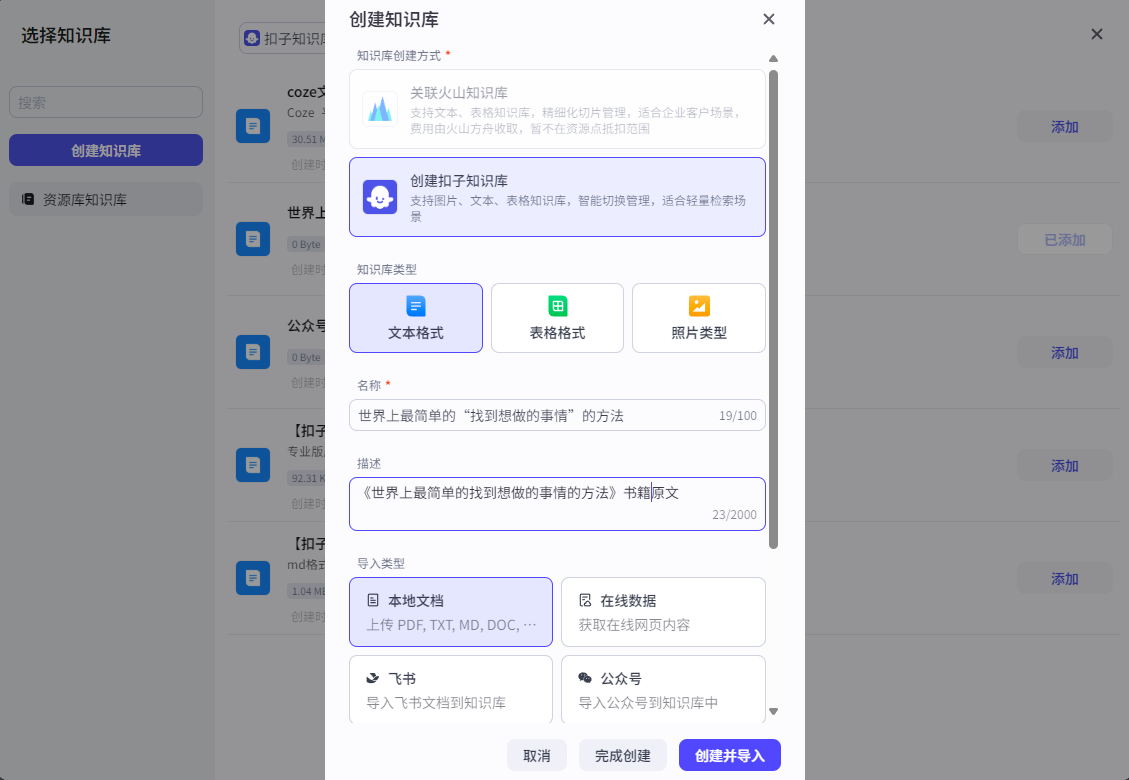Select the 关联火山知识库 volcano icon
The image size is (1129, 780).
[x=380, y=109]
